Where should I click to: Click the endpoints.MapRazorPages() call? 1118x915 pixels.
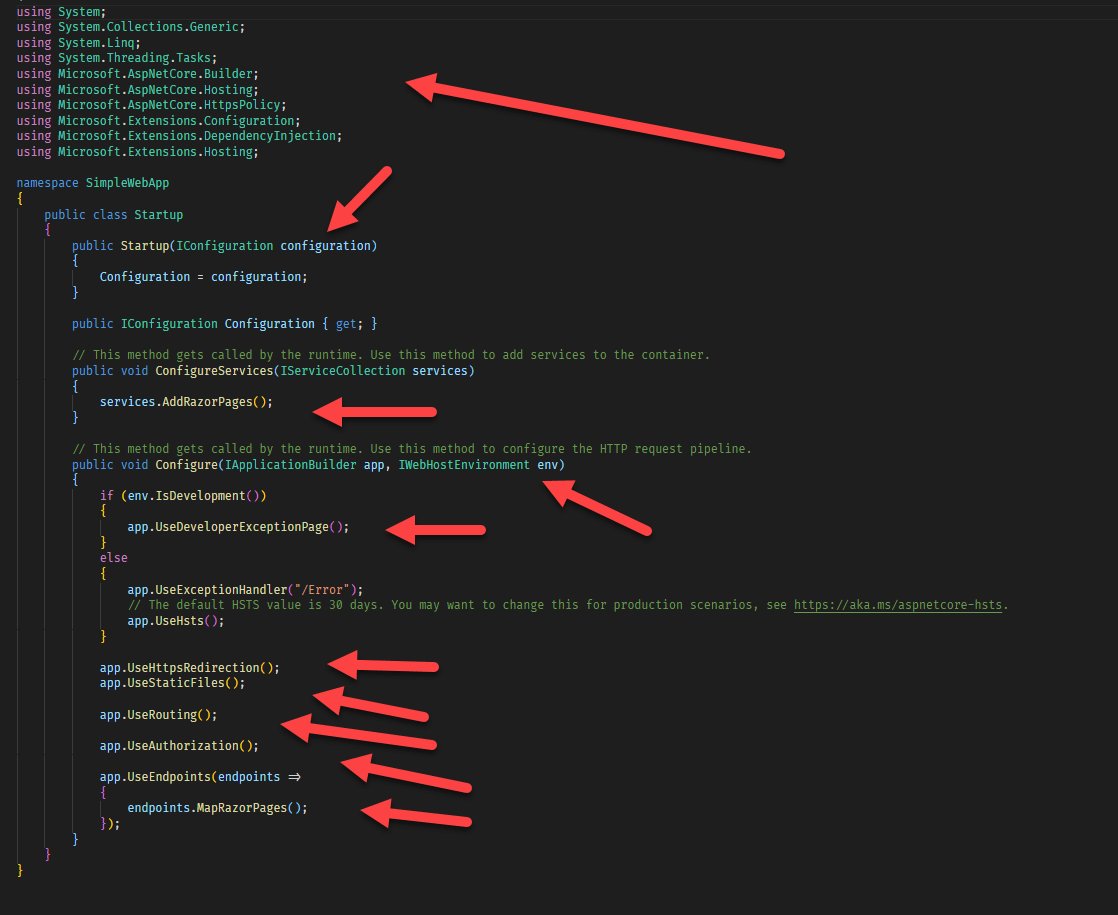[x=217, y=808]
